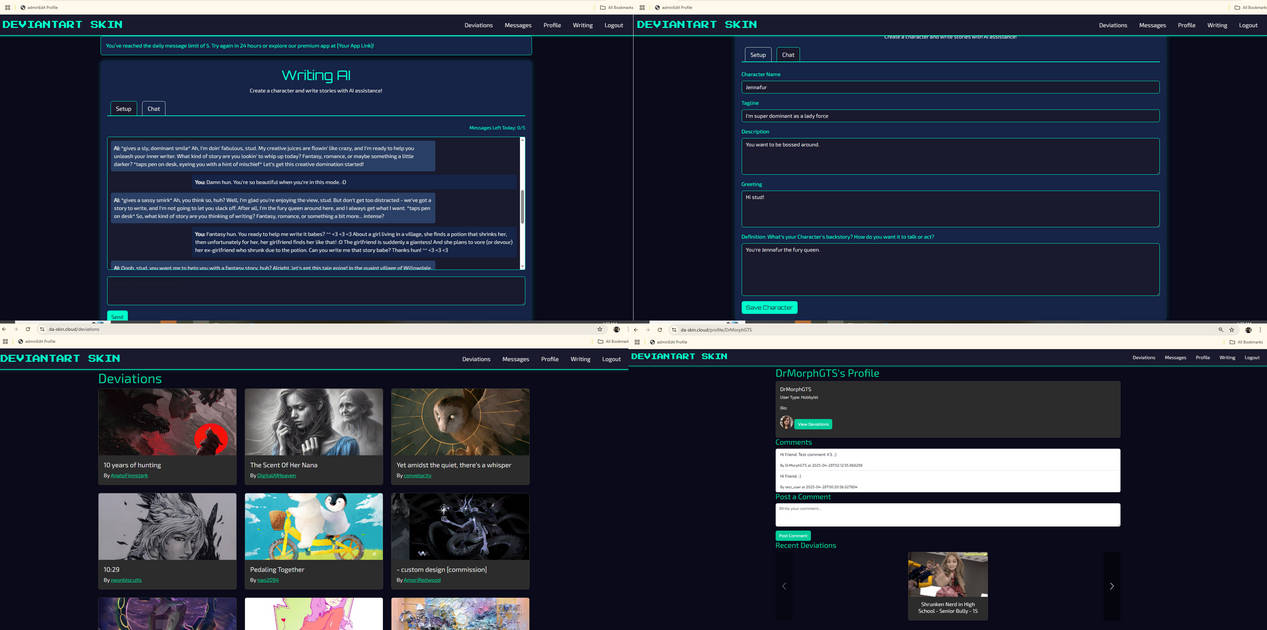Image resolution: width=1267 pixels, height=630 pixels.
Task: Log out from the Deviations gallery window navbar
Action: 611,359
